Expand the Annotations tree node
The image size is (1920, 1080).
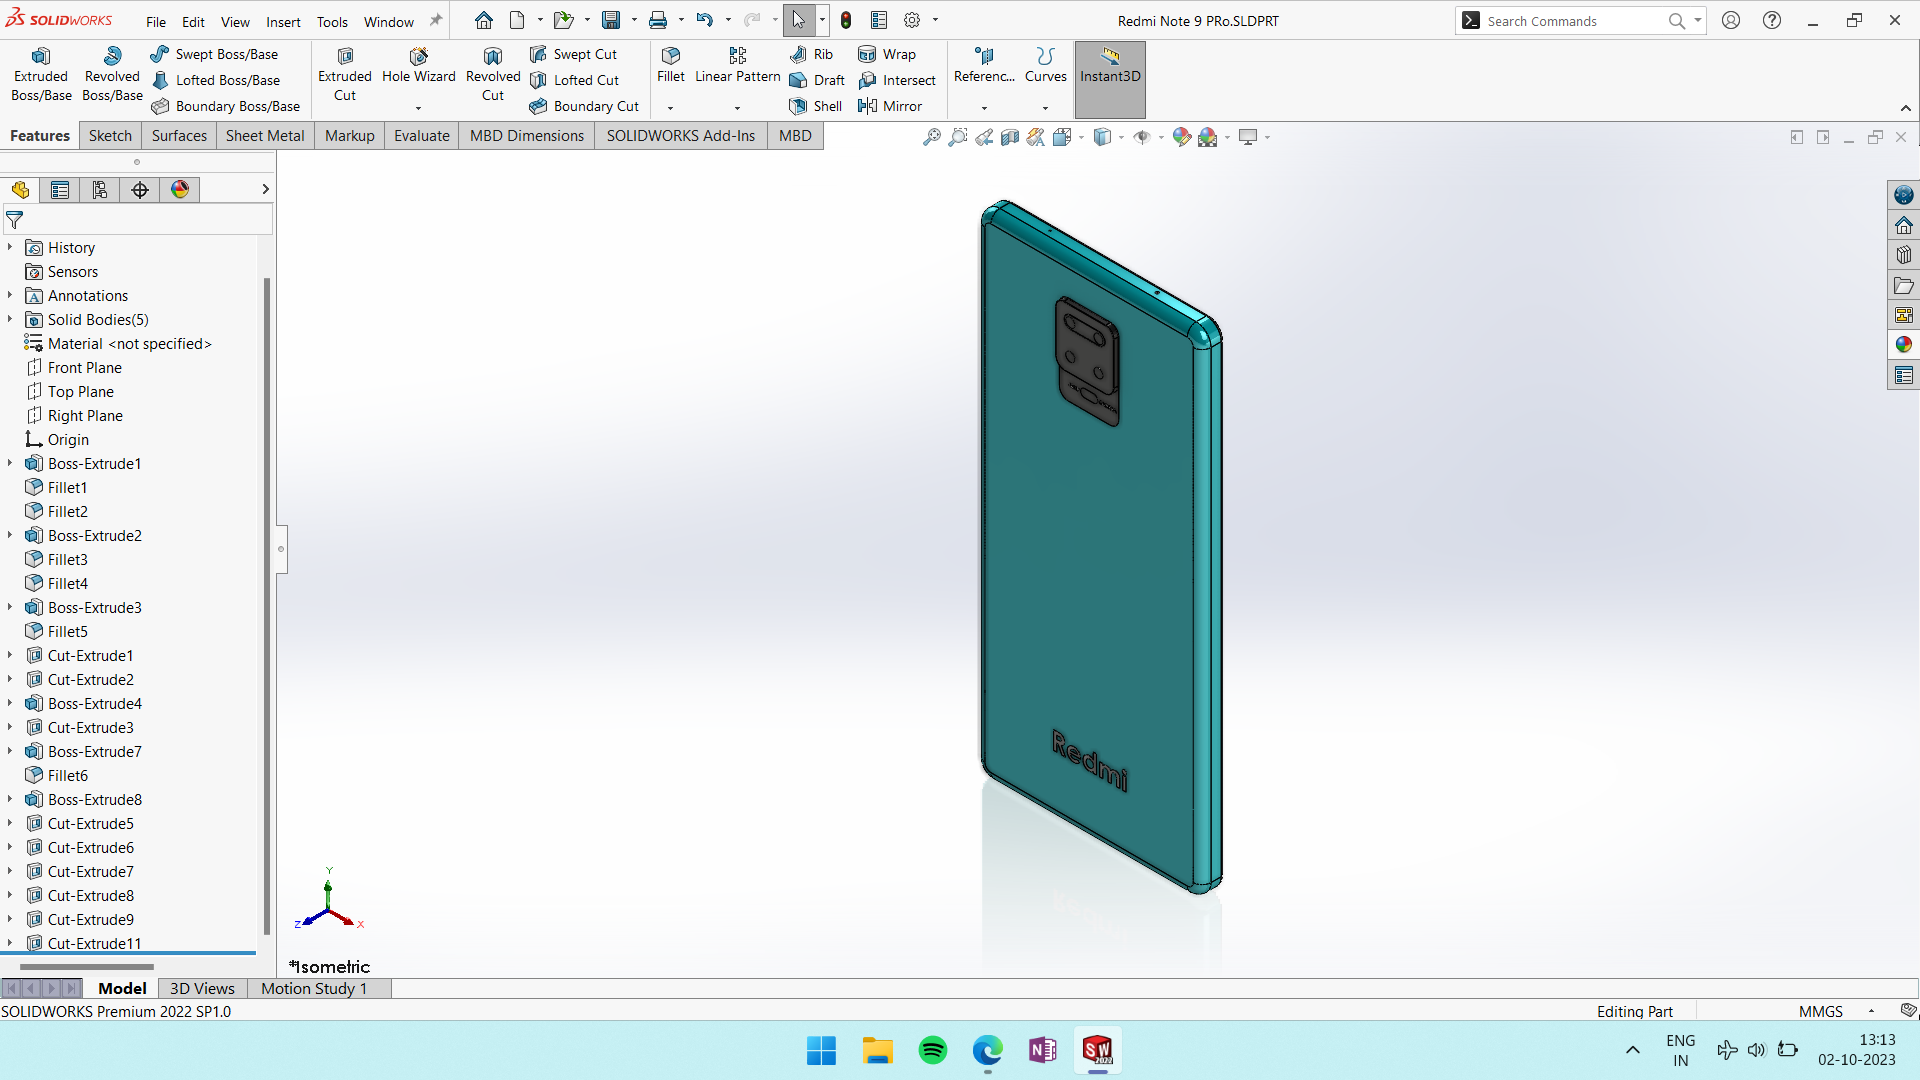click(x=10, y=295)
